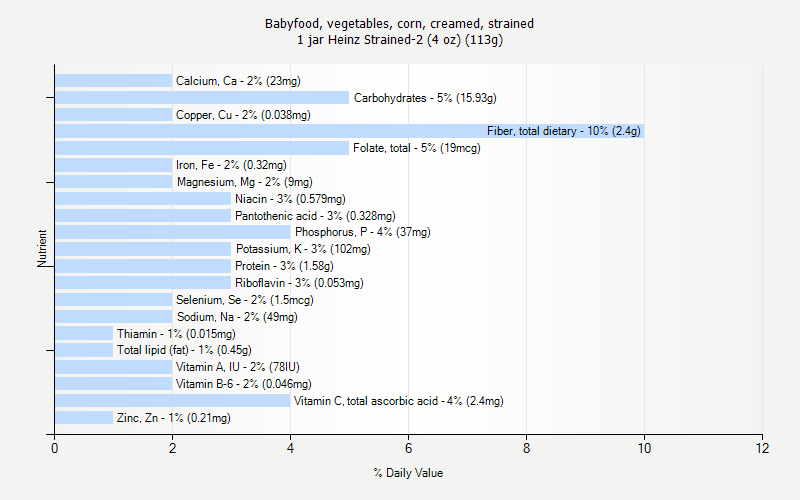This screenshot has height=500, width=800.
Task: Click the Fiber, total dietary bar
Action: coord(349,131)
